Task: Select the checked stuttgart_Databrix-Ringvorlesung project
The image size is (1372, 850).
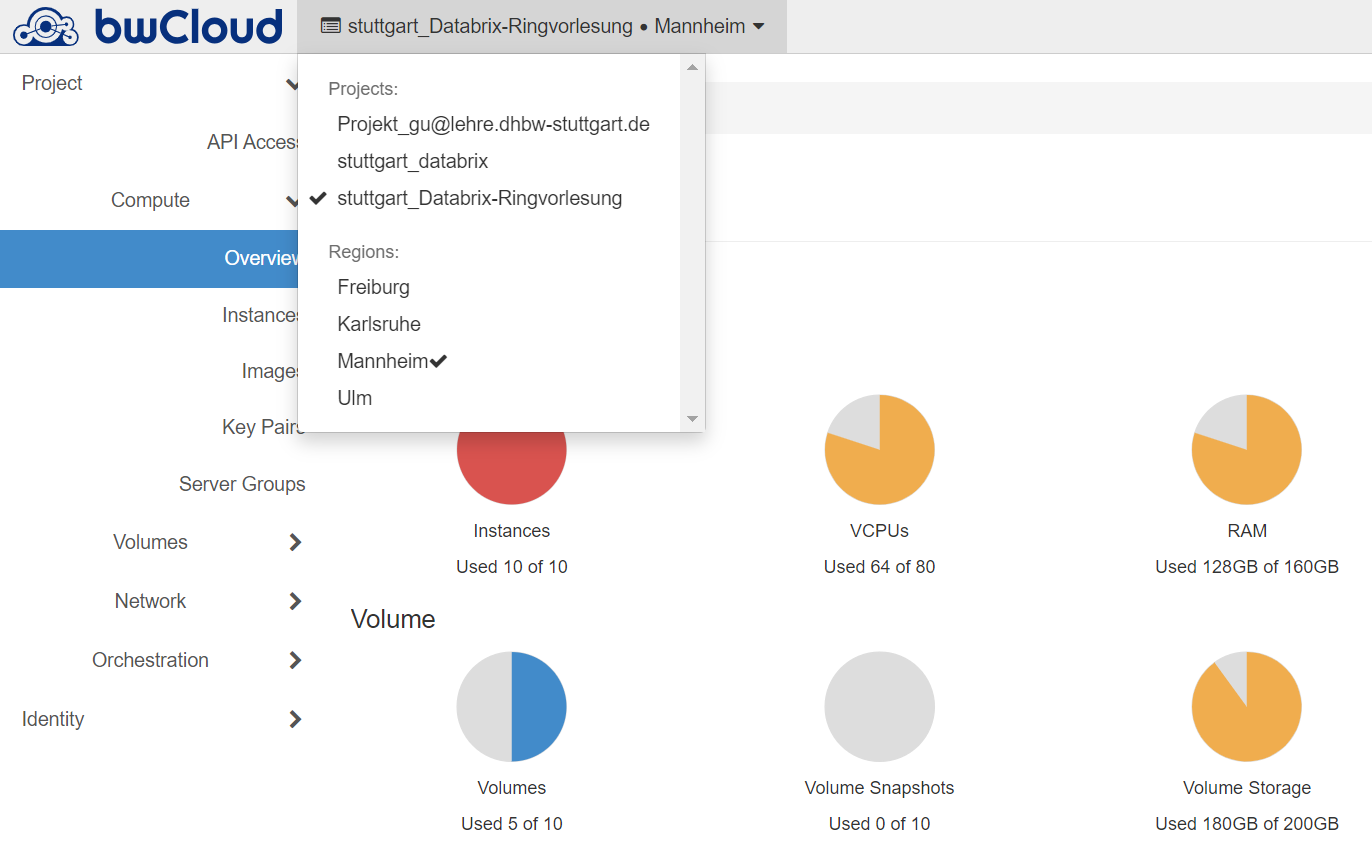Action: coord(479,198)
